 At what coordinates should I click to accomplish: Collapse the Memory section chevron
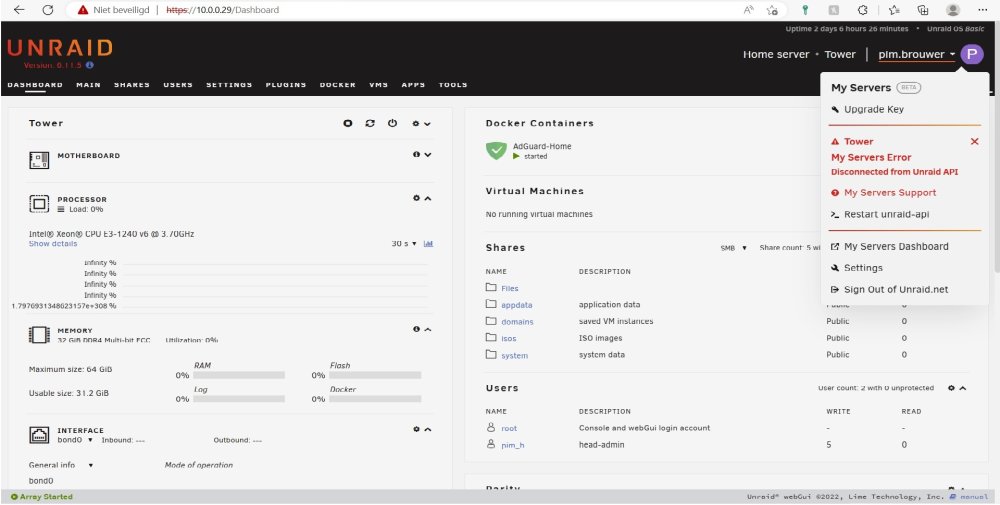pyautogui.click(x=428, y=329)
